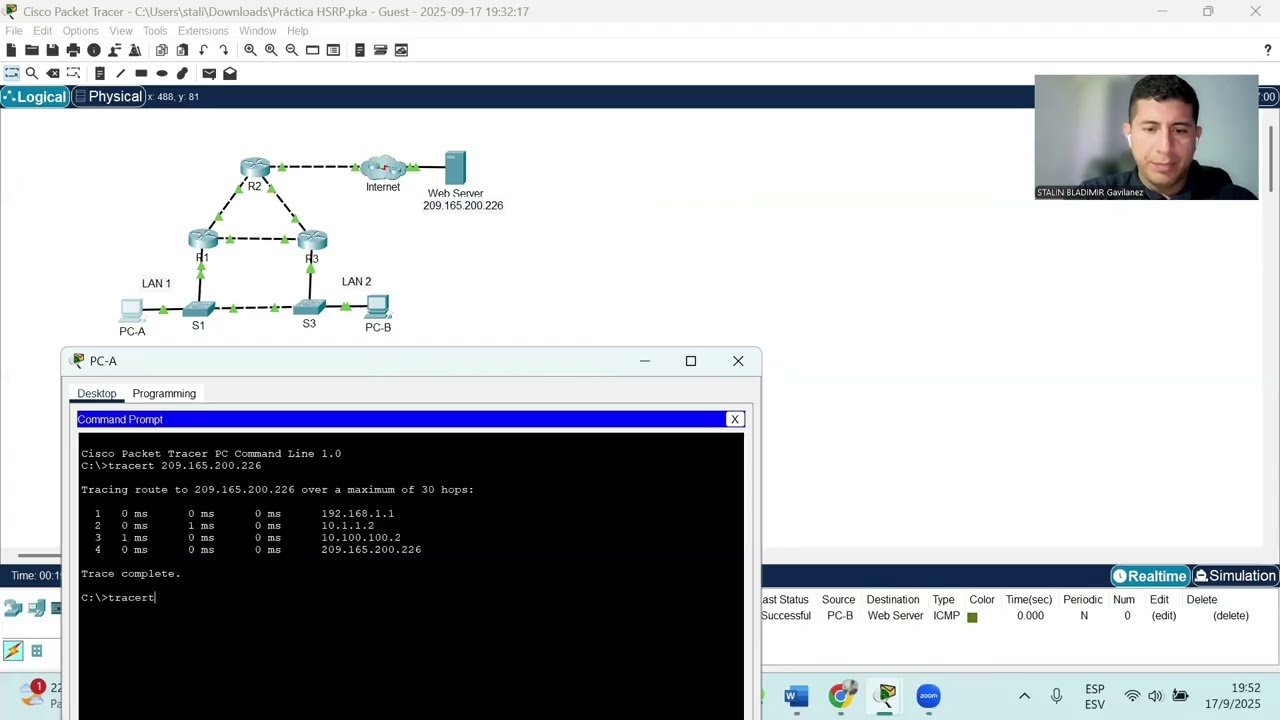Choose the Draw Ellipse tool

click(162, 73)
